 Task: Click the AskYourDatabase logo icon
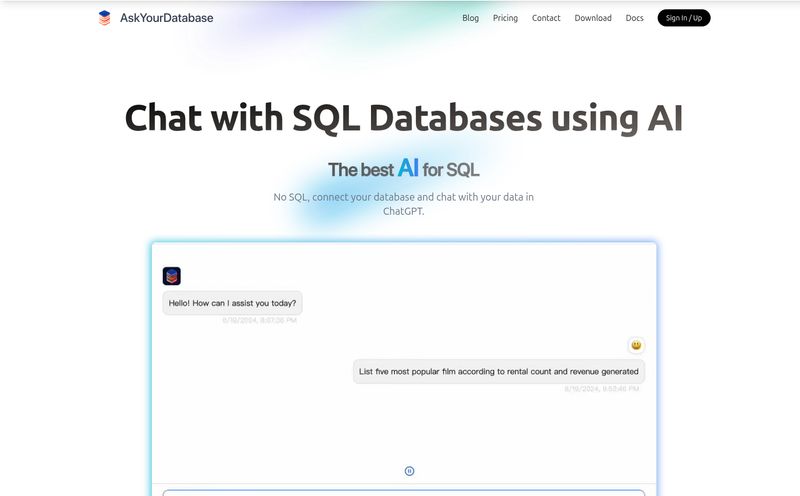[x=104, y=18]
